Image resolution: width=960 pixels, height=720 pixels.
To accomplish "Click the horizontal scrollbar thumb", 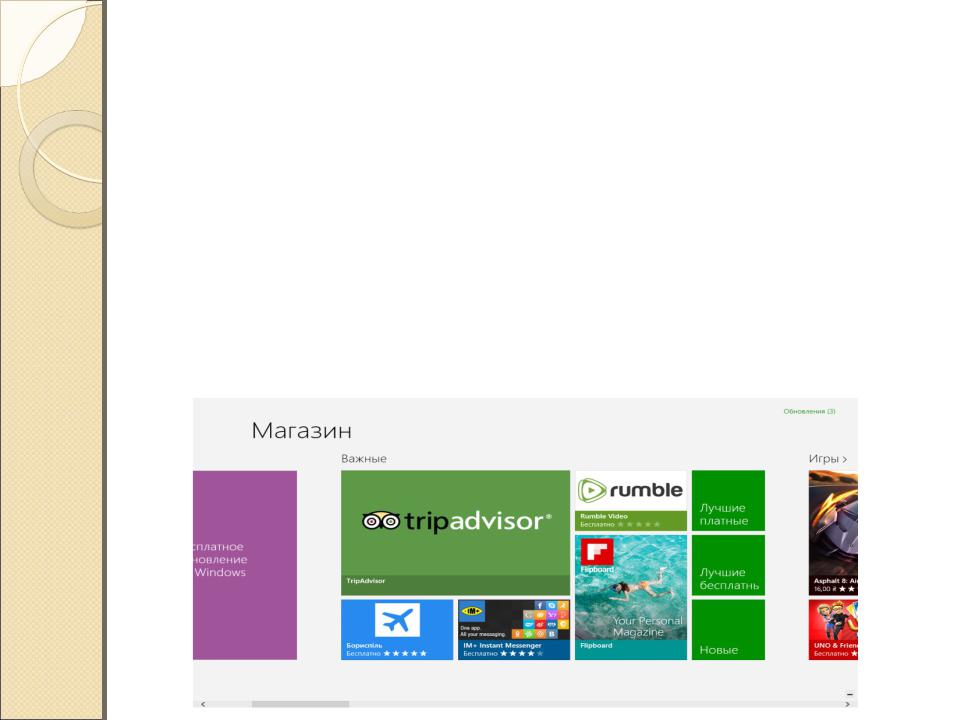I will (300, 704).
